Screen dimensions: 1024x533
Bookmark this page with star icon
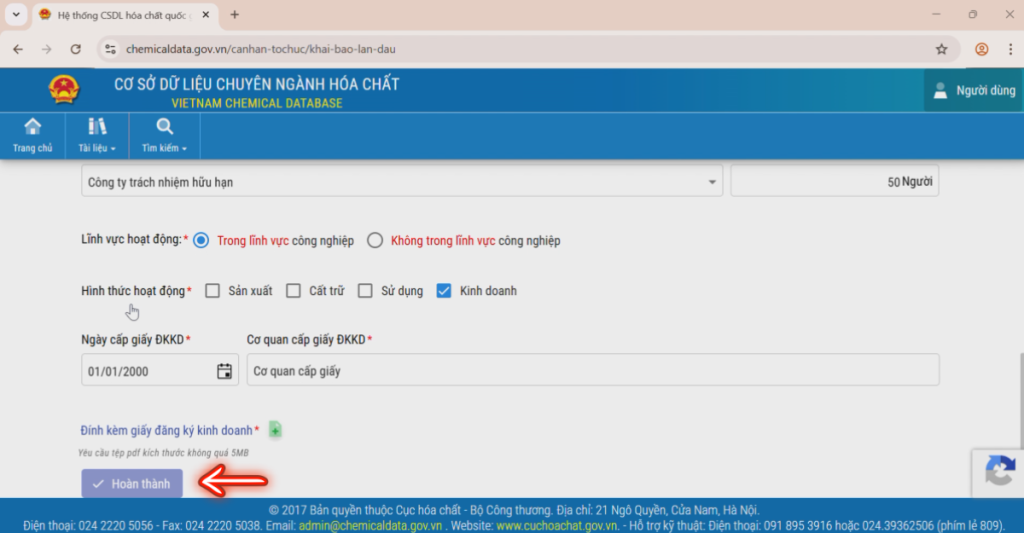point(941,49)
